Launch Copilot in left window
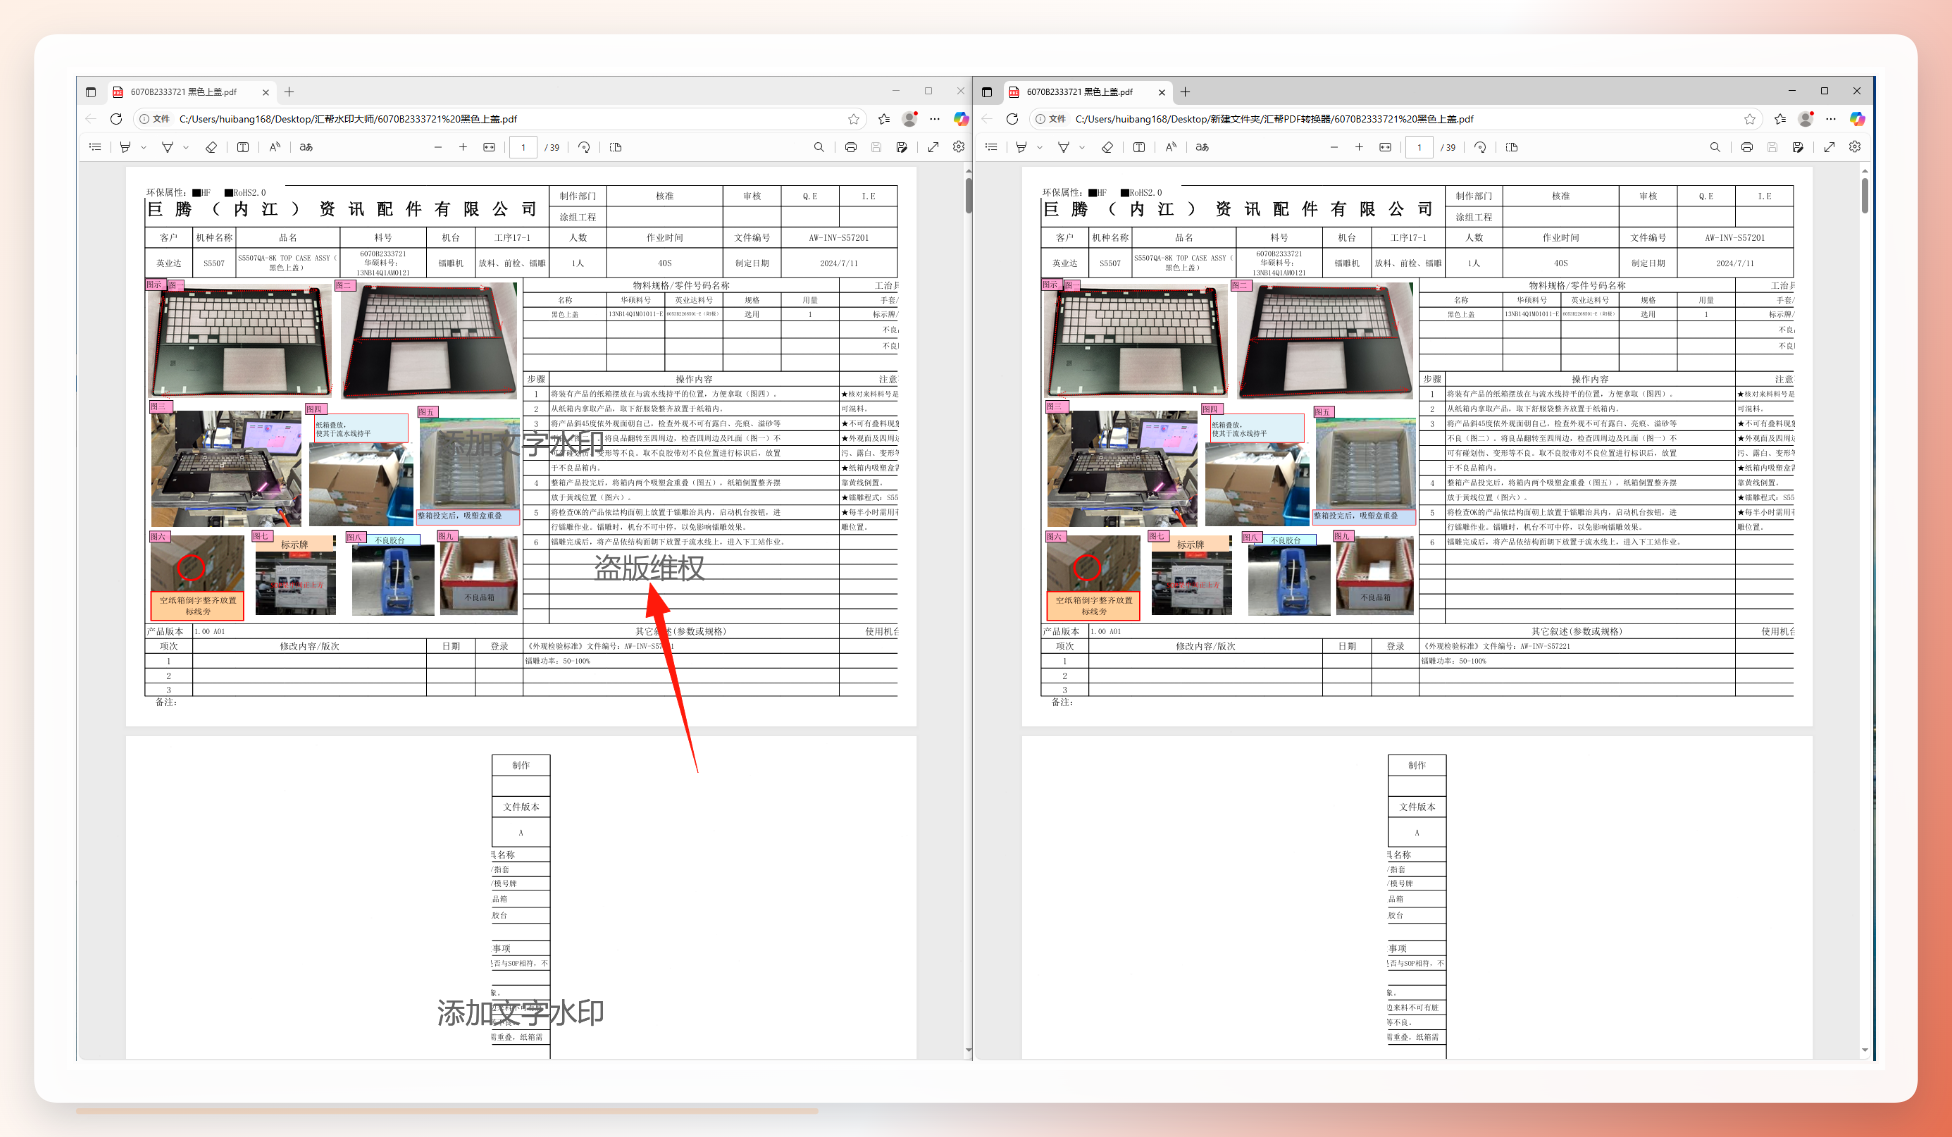 961,119
